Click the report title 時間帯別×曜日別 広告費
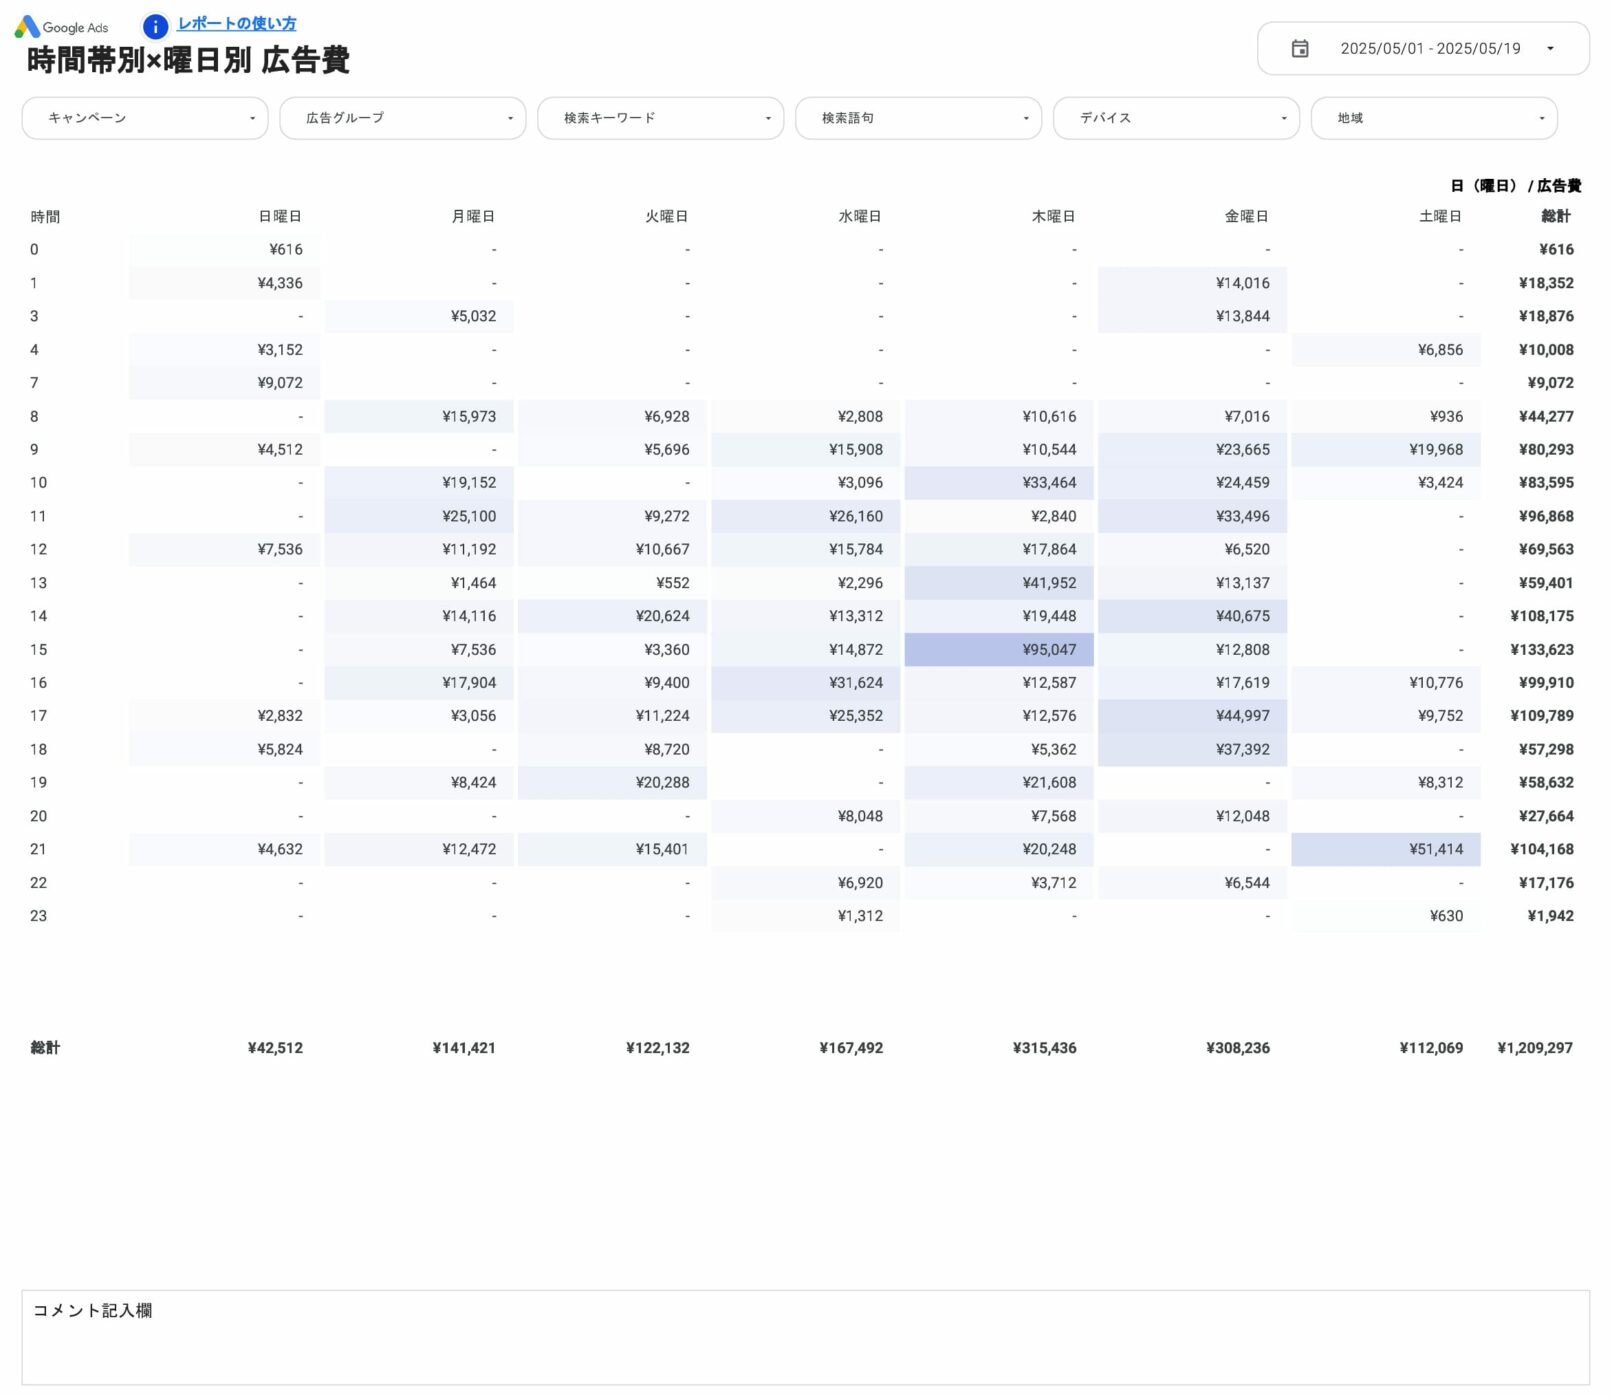This screenshot has width=1612, height=1397. point(188,61)
